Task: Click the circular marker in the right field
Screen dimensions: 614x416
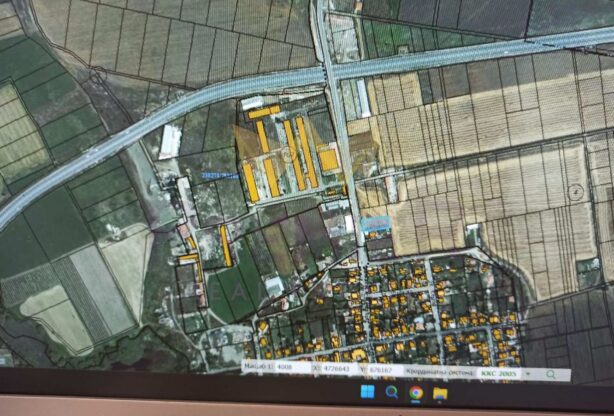Action: click(x=575, y=191)
